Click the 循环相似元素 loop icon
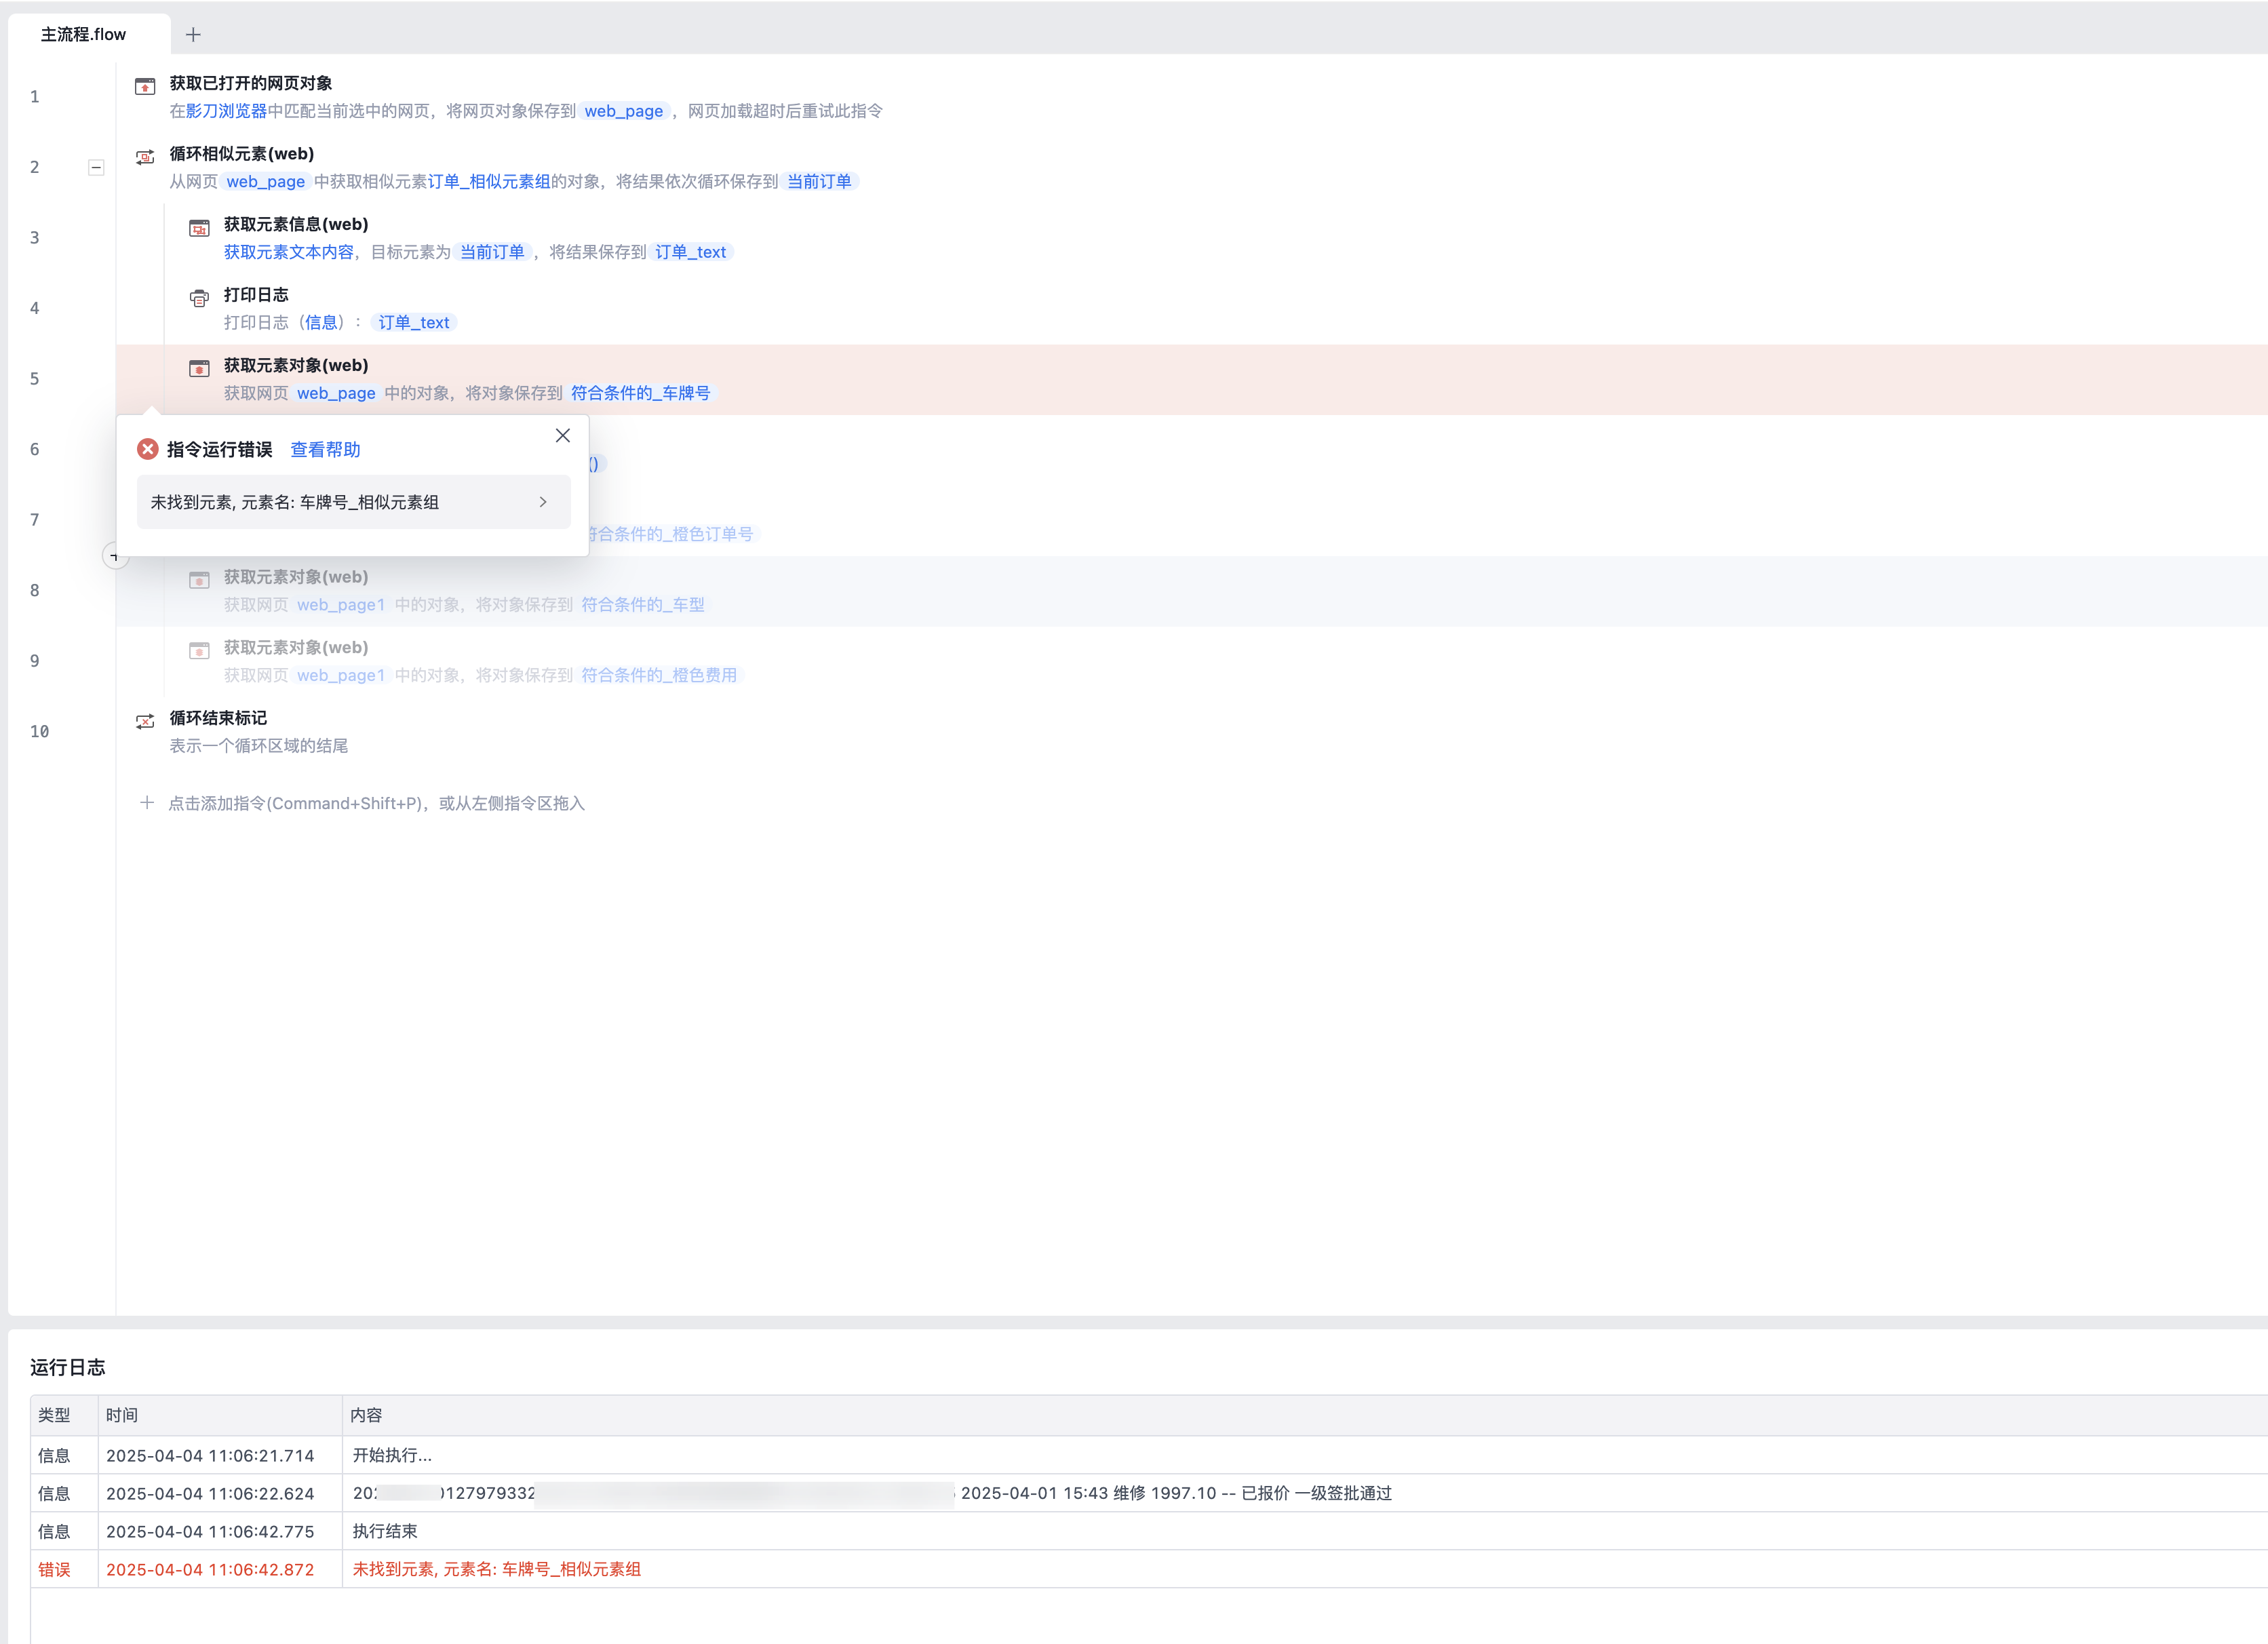Image resolution: width=2268 pixels, height=1644 pixels. [x=145, y=157]
